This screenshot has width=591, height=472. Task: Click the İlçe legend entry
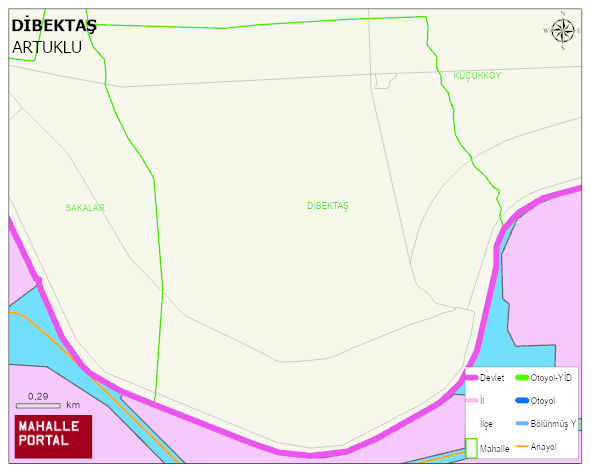pos(486,424)
